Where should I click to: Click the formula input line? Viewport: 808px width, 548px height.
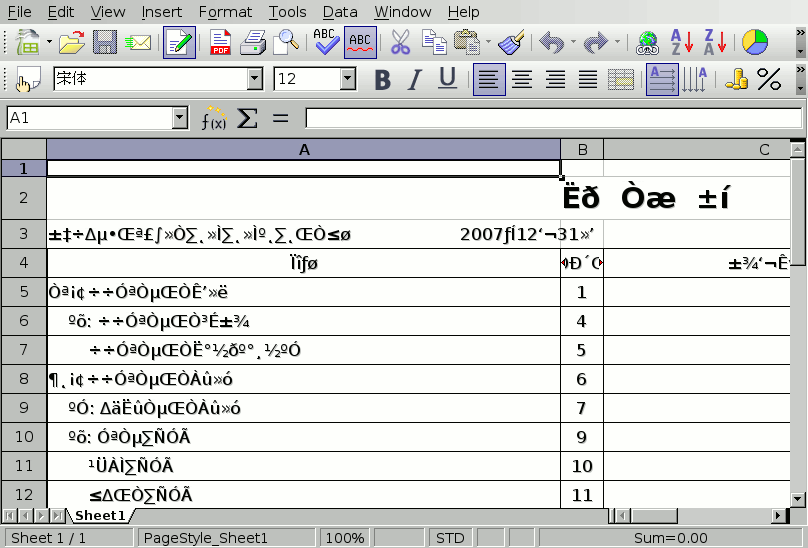point(552,118)
